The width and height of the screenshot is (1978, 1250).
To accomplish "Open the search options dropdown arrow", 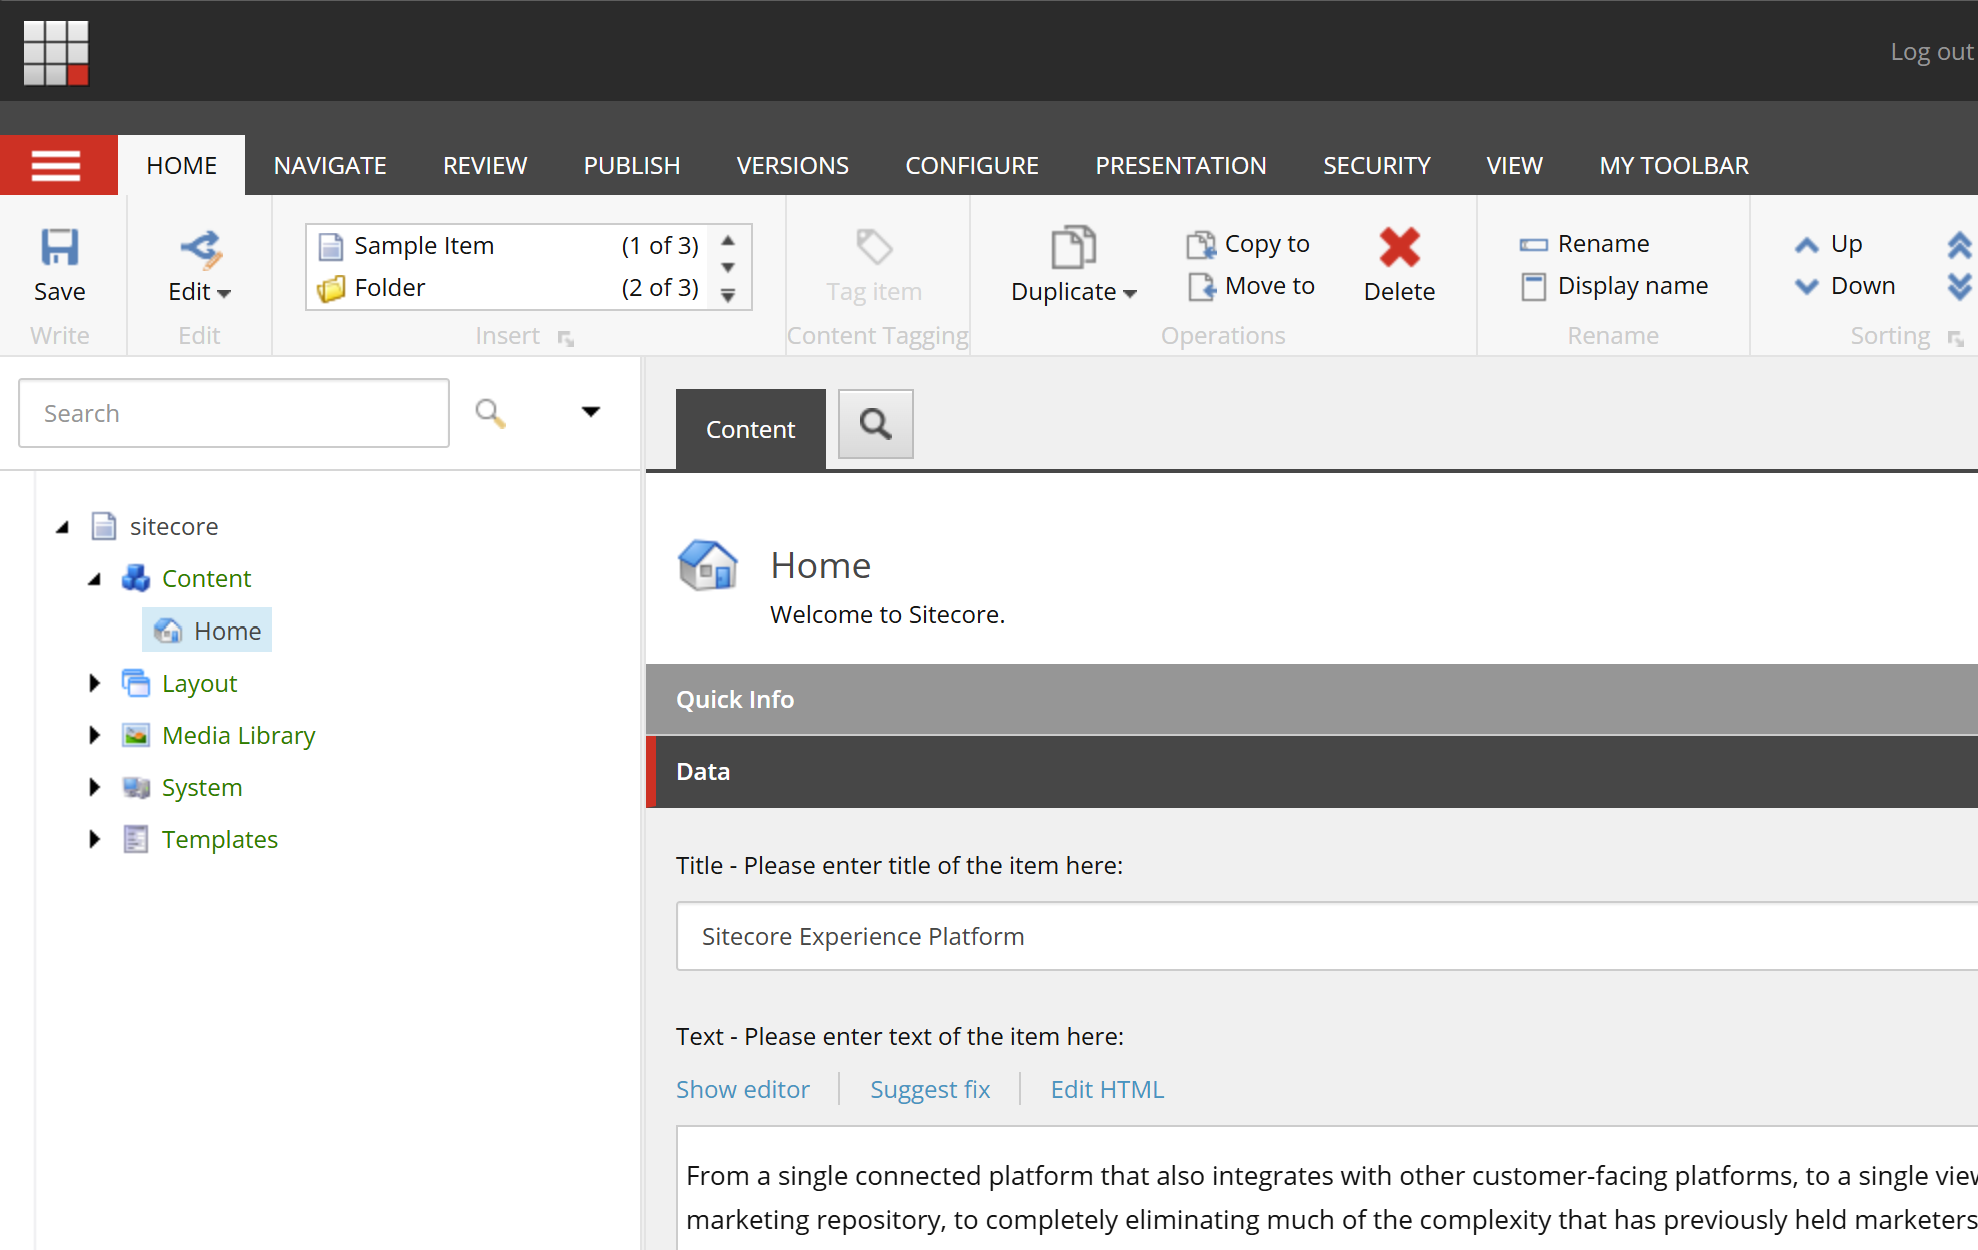I will (x=591, y=412).
